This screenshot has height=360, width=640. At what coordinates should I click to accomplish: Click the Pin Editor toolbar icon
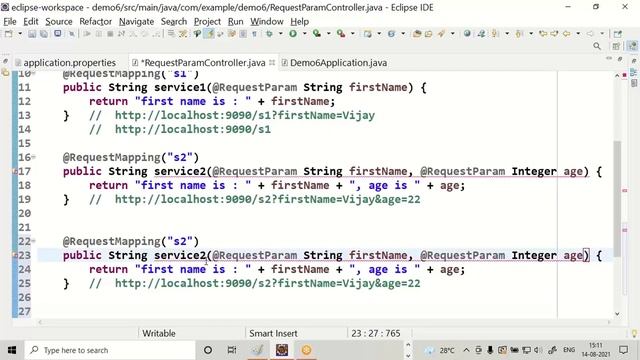click(618, 34)
